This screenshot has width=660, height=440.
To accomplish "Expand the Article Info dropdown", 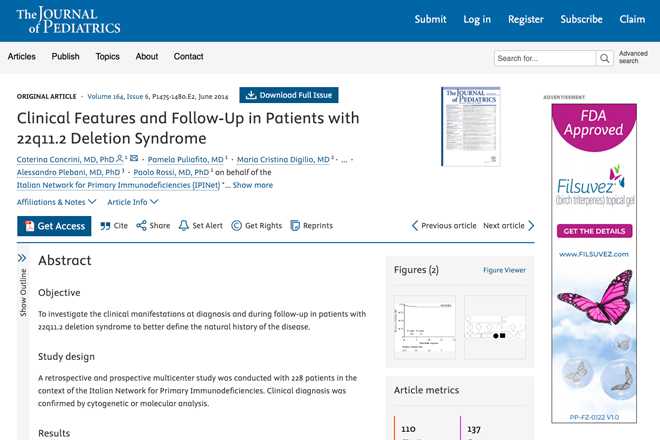I will click(133, 202).
